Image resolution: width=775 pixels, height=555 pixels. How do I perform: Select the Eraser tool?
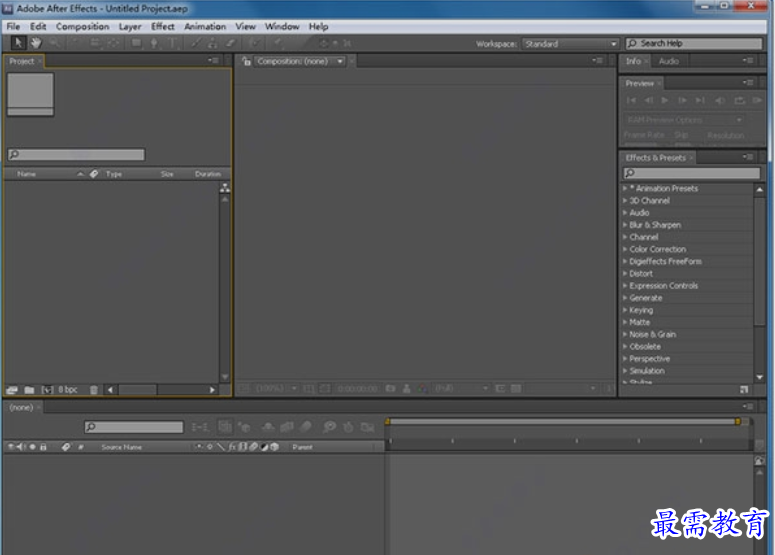pos(230,43)
